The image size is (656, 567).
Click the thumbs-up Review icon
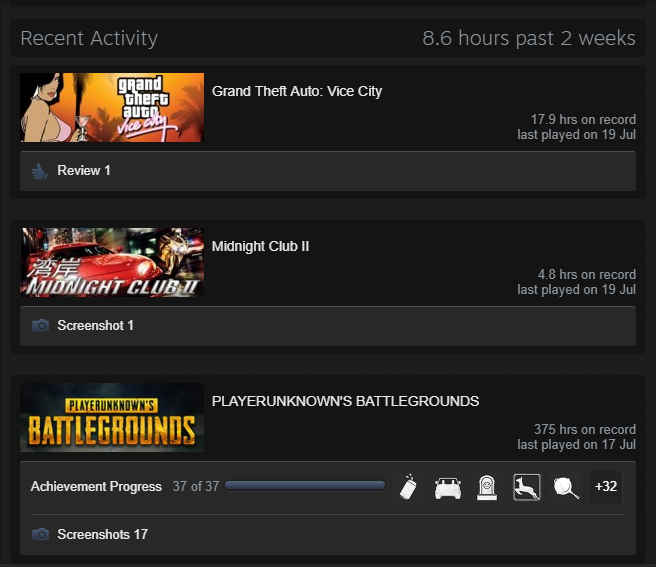tap(40, 171)
